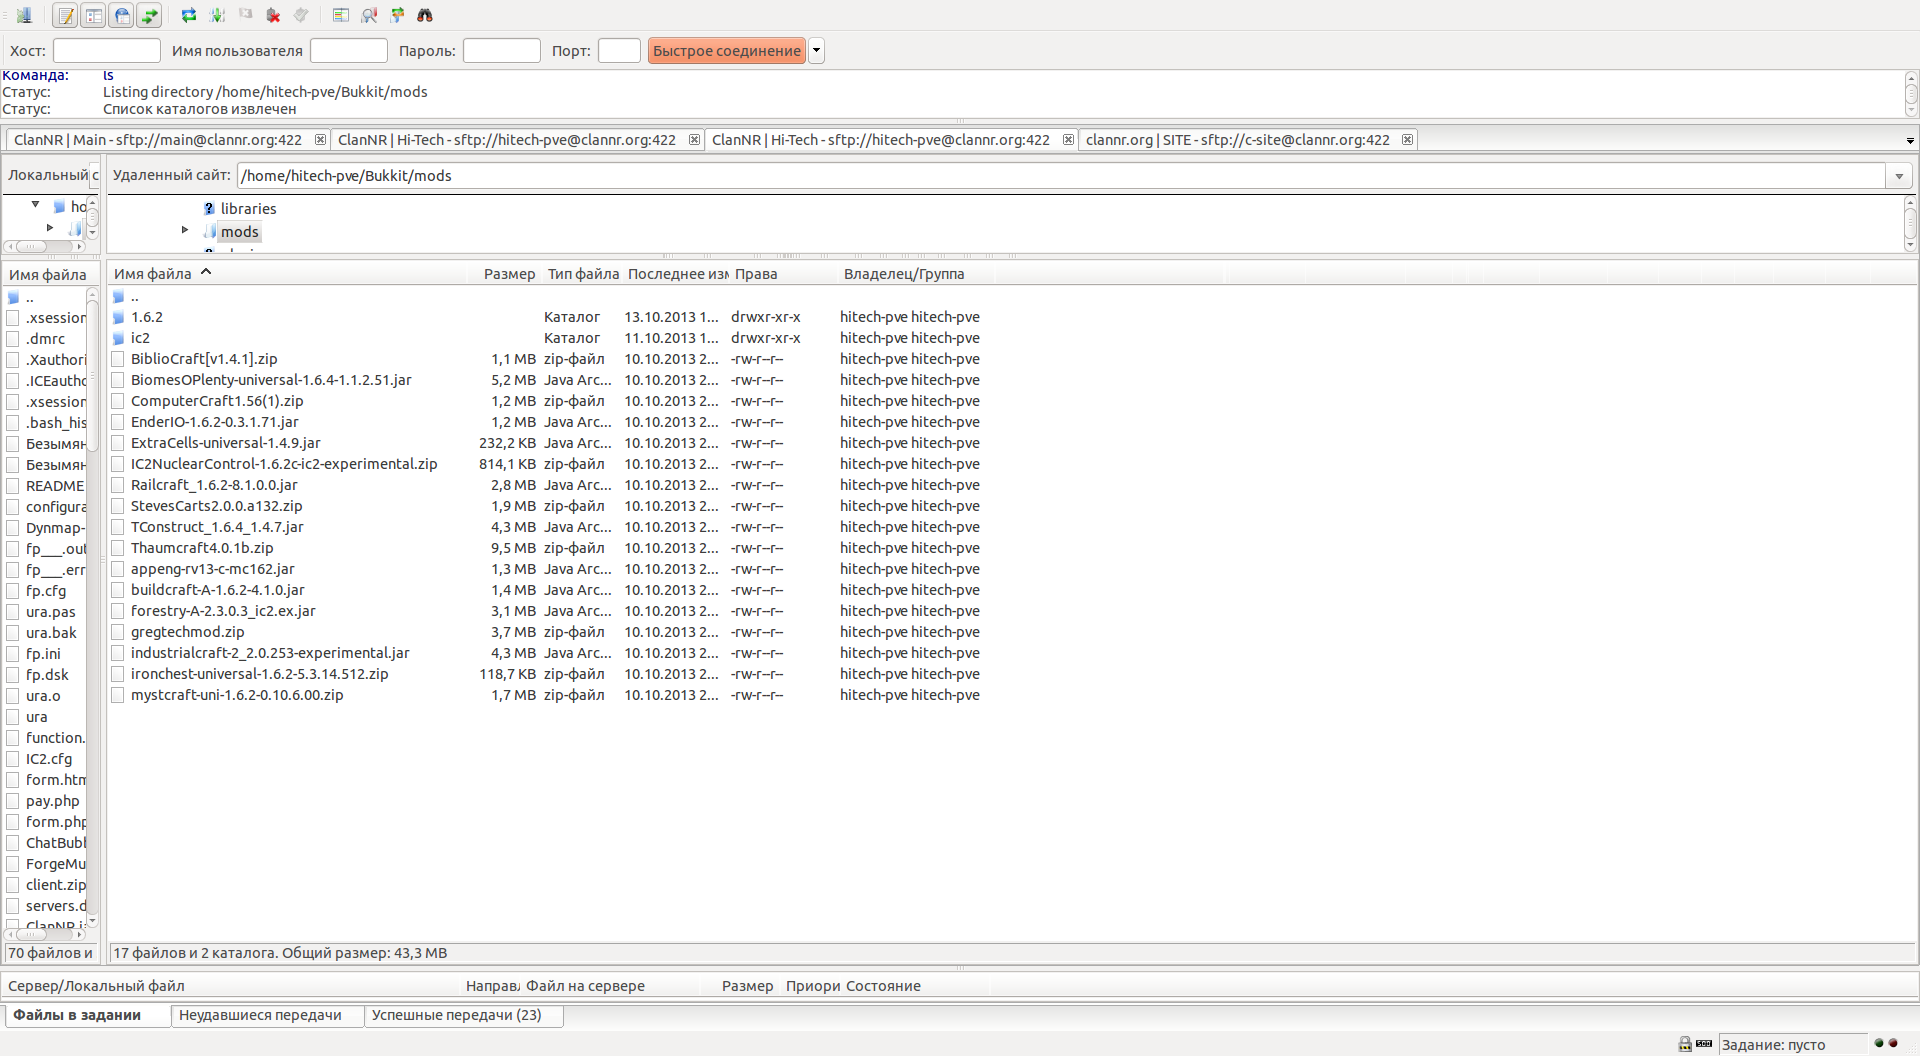
Task: Sort remote files by Тип файла
Action: (x=583, y=274)
